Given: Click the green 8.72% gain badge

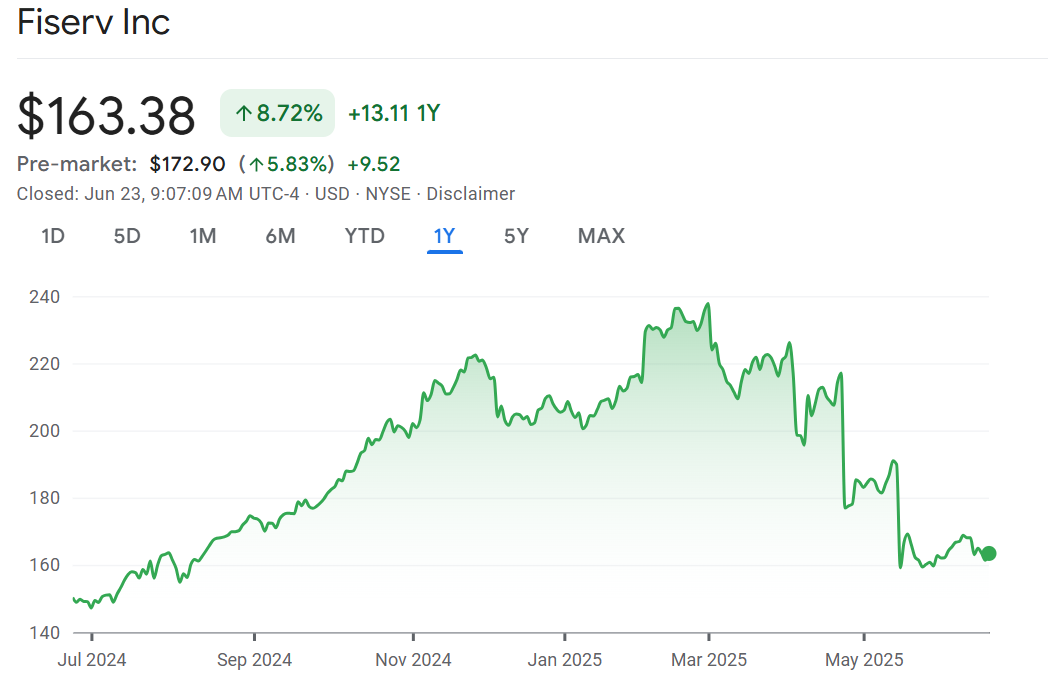Looking at the screenshot, I should tap(278, 114).
